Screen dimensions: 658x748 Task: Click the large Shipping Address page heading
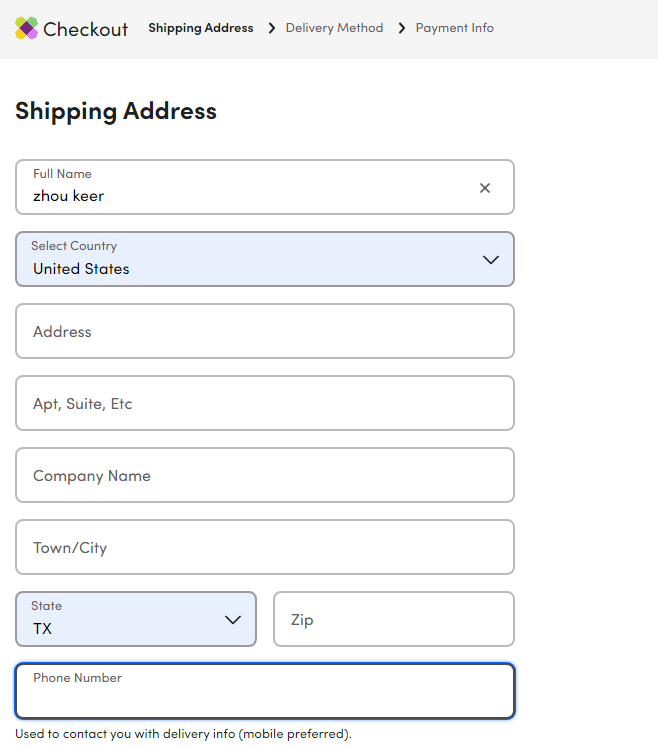116,111
